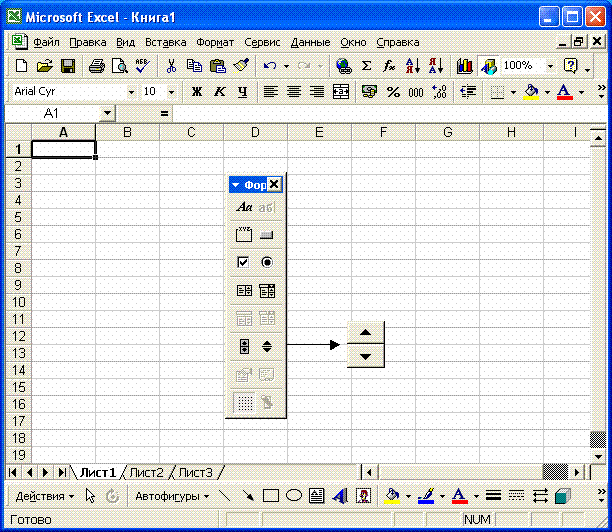Toggle italic К formatting

(220, 92)
